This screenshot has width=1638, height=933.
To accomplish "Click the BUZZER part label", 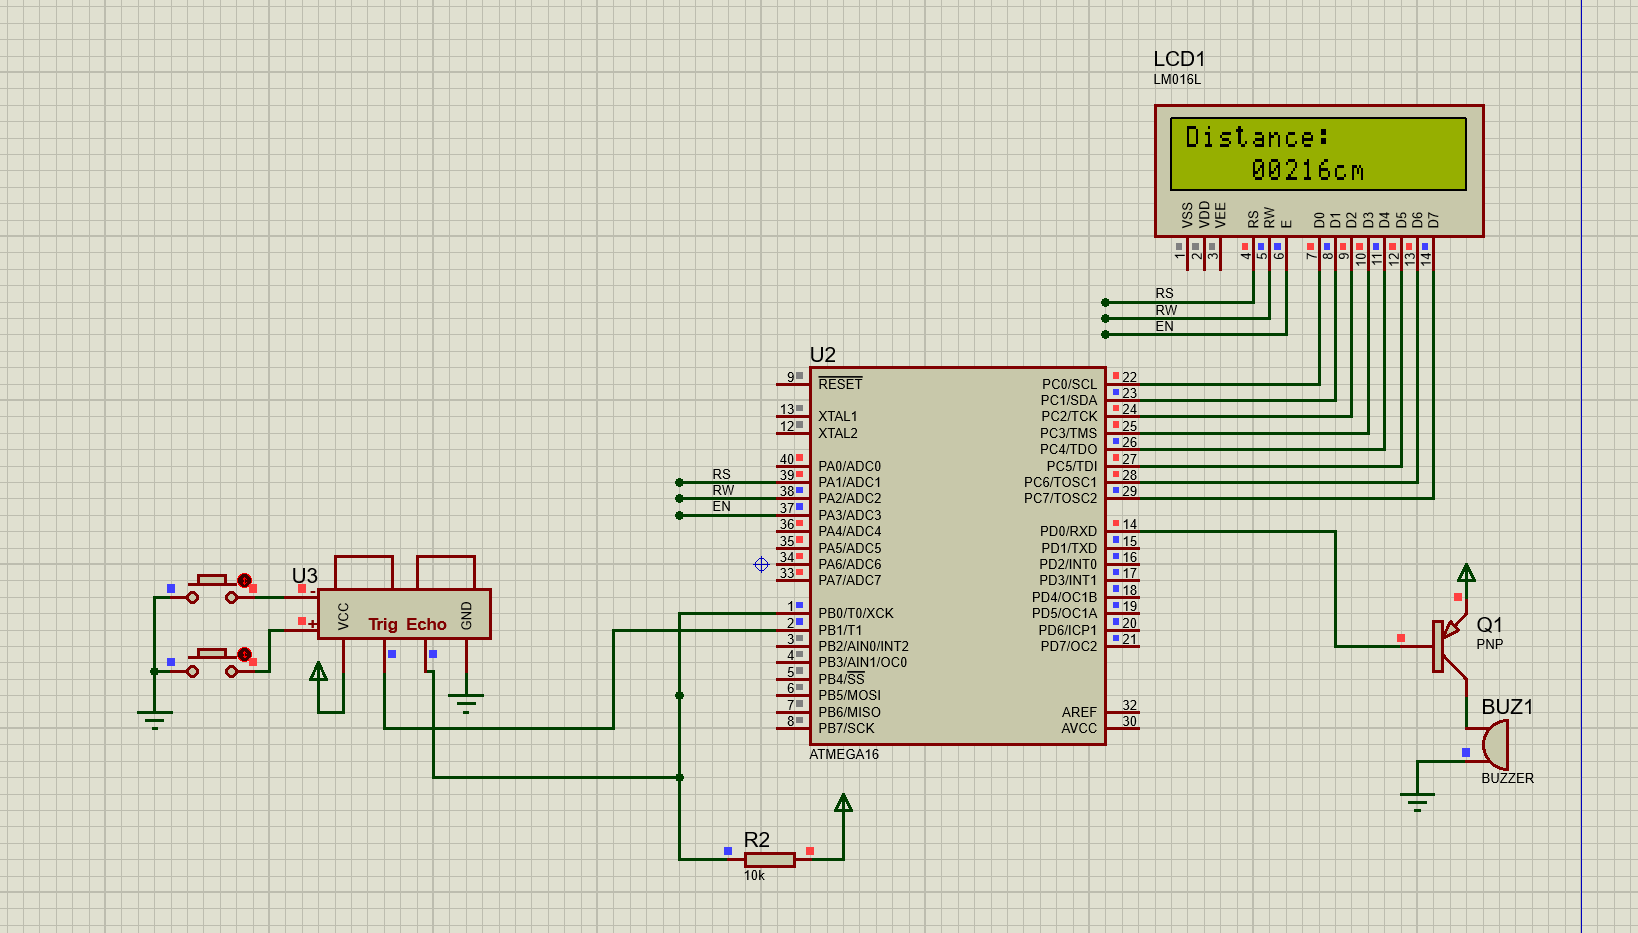I will click(x=1507, y=778).
